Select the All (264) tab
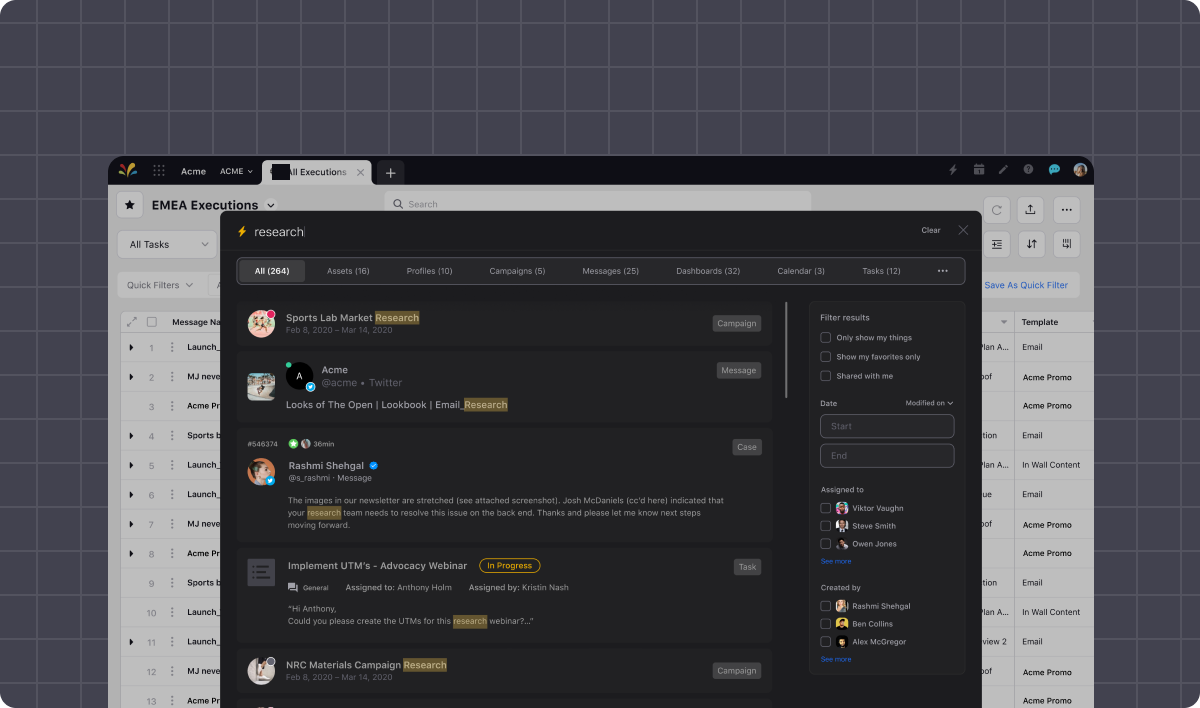The width and height of the screenshot is (1200, 708). (x=272, y=271)
